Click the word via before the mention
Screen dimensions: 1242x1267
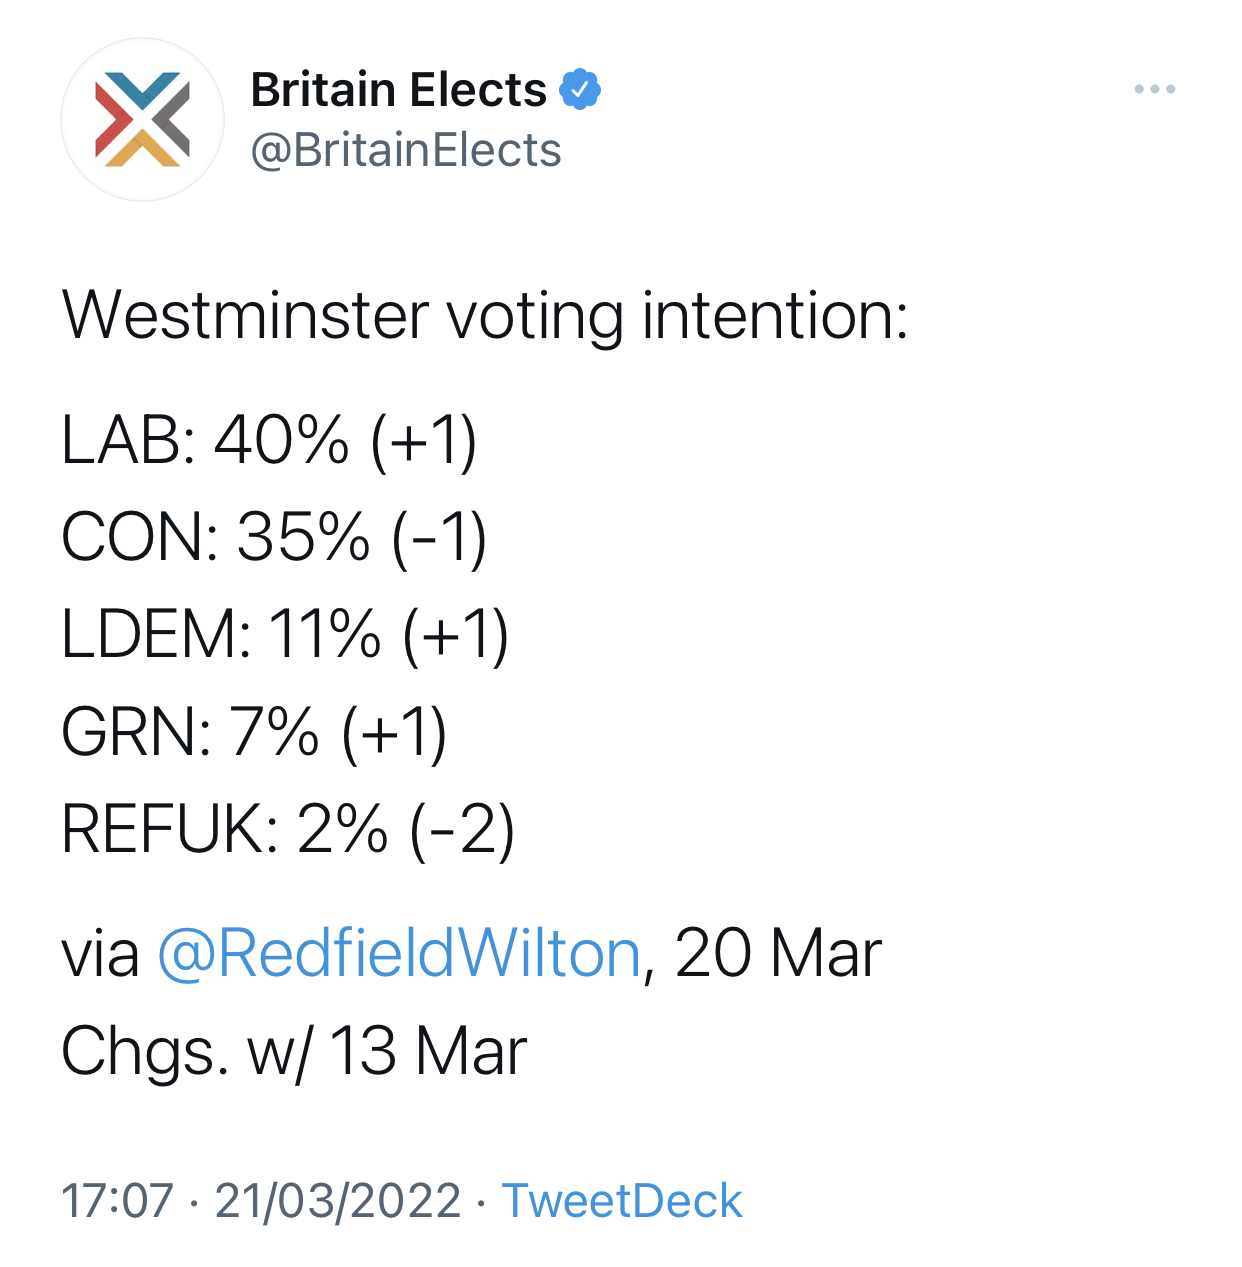100,953
